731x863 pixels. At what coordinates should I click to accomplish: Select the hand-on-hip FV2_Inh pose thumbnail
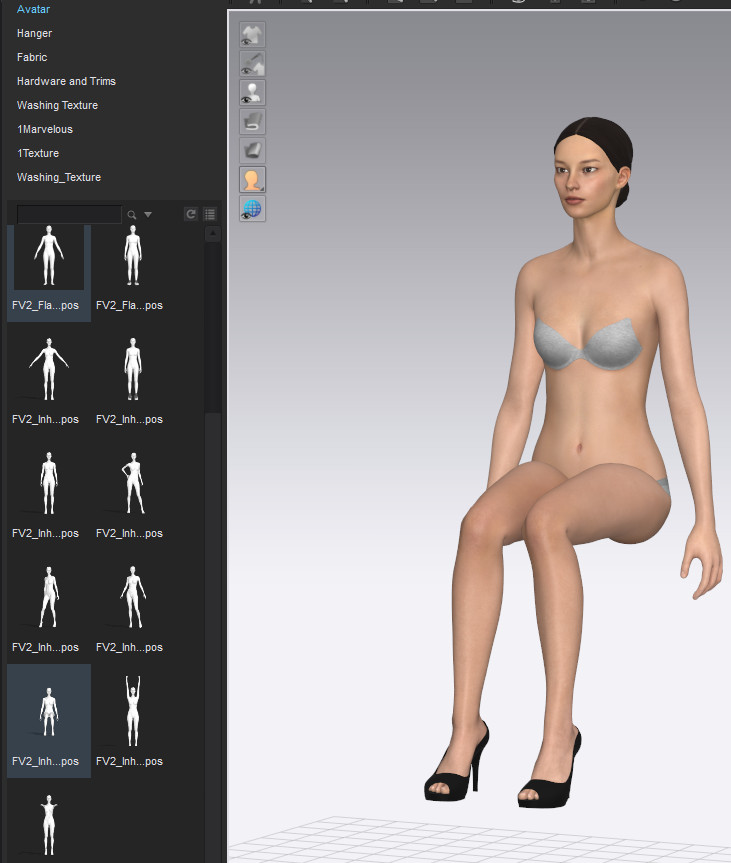coord(133,494)
